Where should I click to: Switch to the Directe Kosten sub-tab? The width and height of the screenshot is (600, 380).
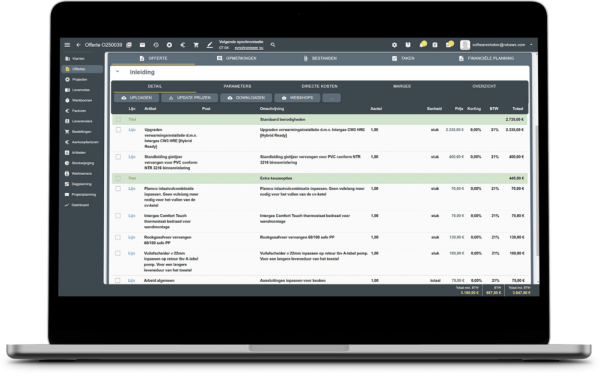tap(320, 86)
